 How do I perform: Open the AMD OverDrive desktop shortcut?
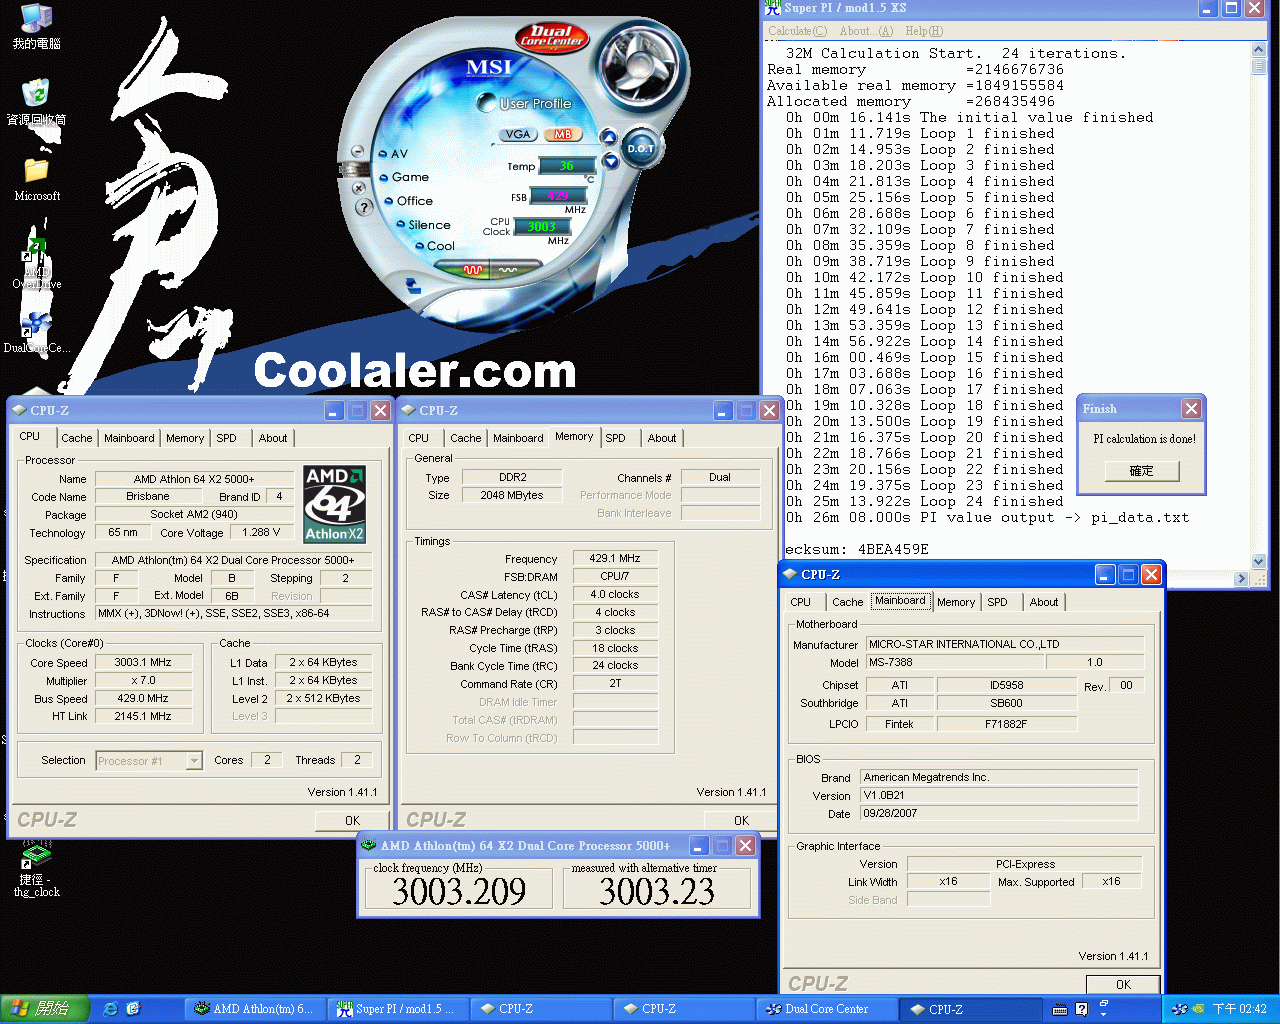tap(36, 263)
